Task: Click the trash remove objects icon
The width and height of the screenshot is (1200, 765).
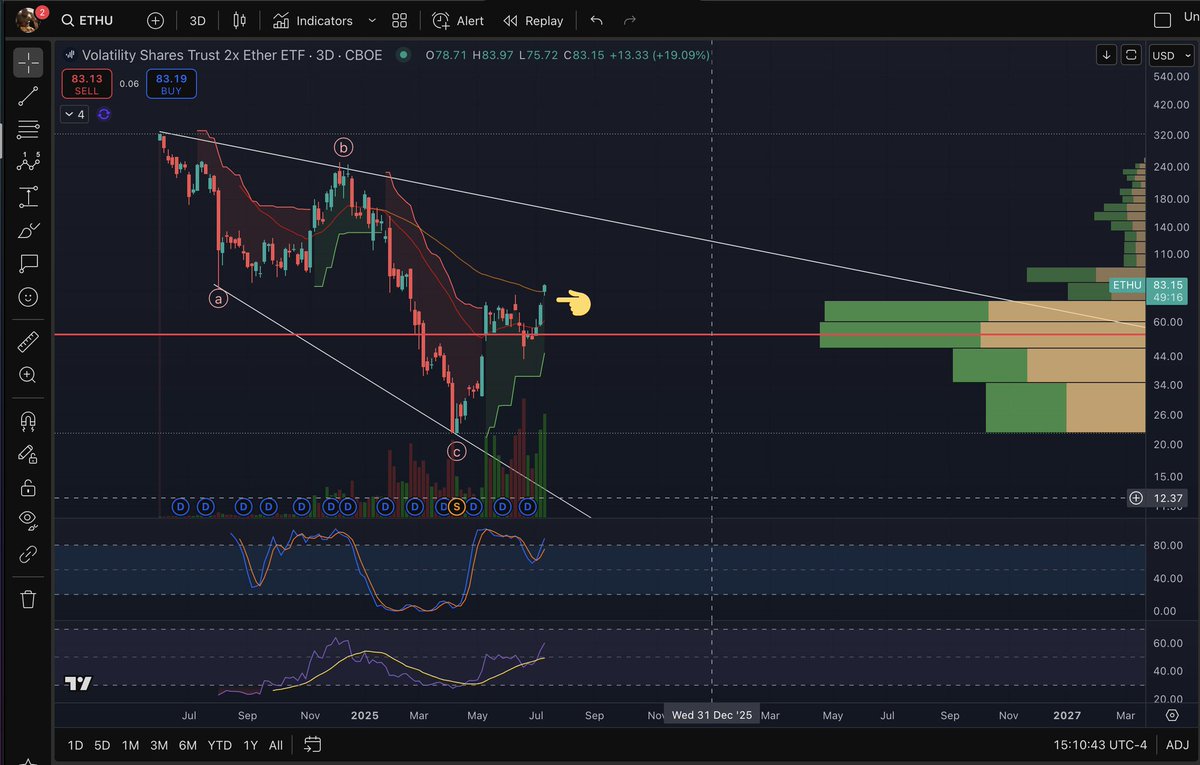Action: click(x=28, y=599)
